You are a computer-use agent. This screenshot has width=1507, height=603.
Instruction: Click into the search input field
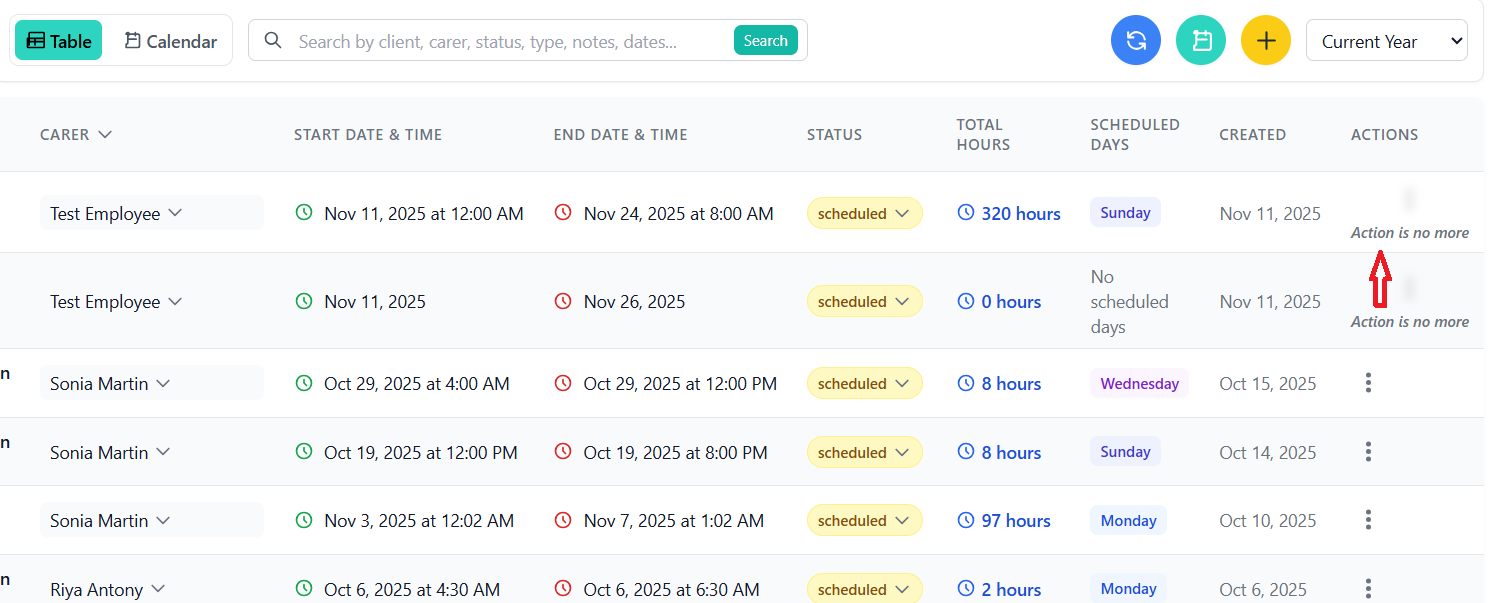click(x=510, y=41)
